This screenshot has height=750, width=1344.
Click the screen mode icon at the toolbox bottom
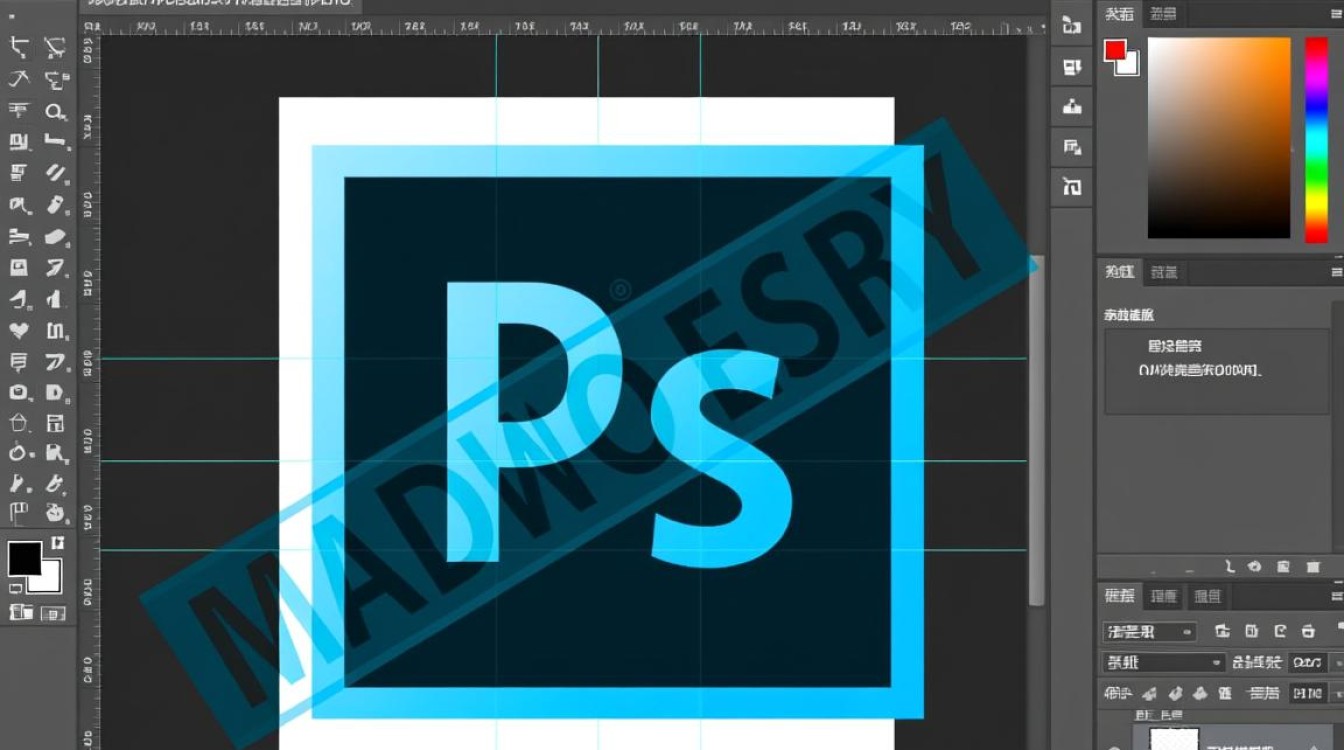[x=53, y=612]
